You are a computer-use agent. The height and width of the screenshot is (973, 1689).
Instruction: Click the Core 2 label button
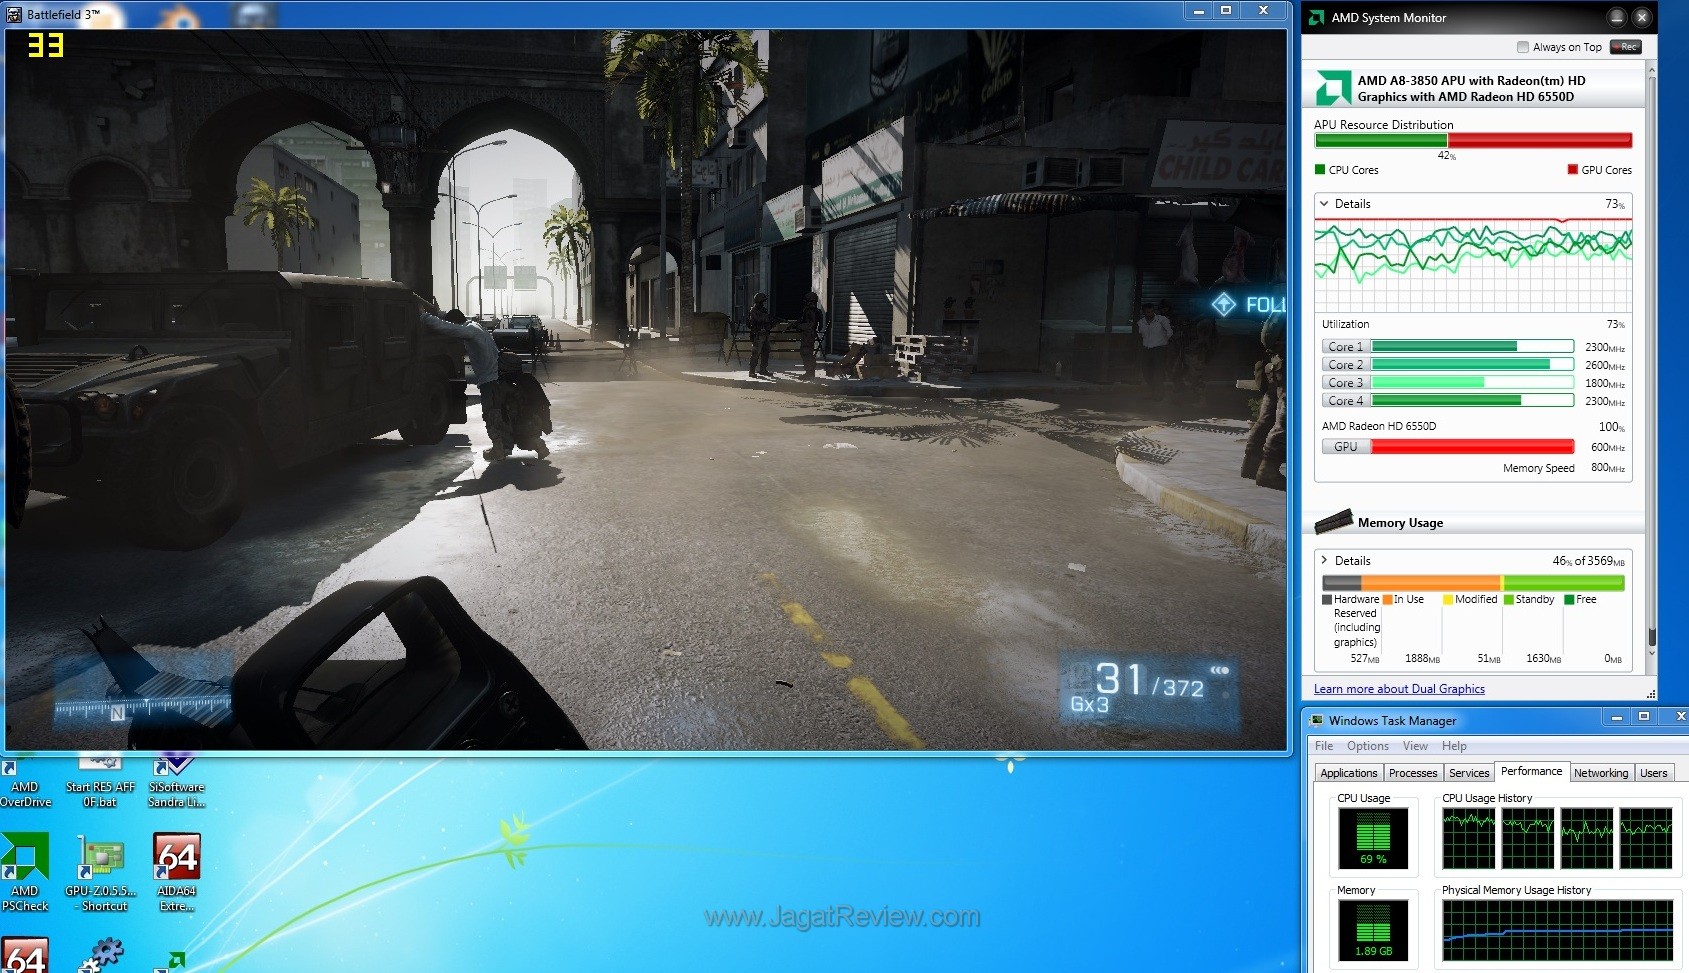click(1345, 365)
